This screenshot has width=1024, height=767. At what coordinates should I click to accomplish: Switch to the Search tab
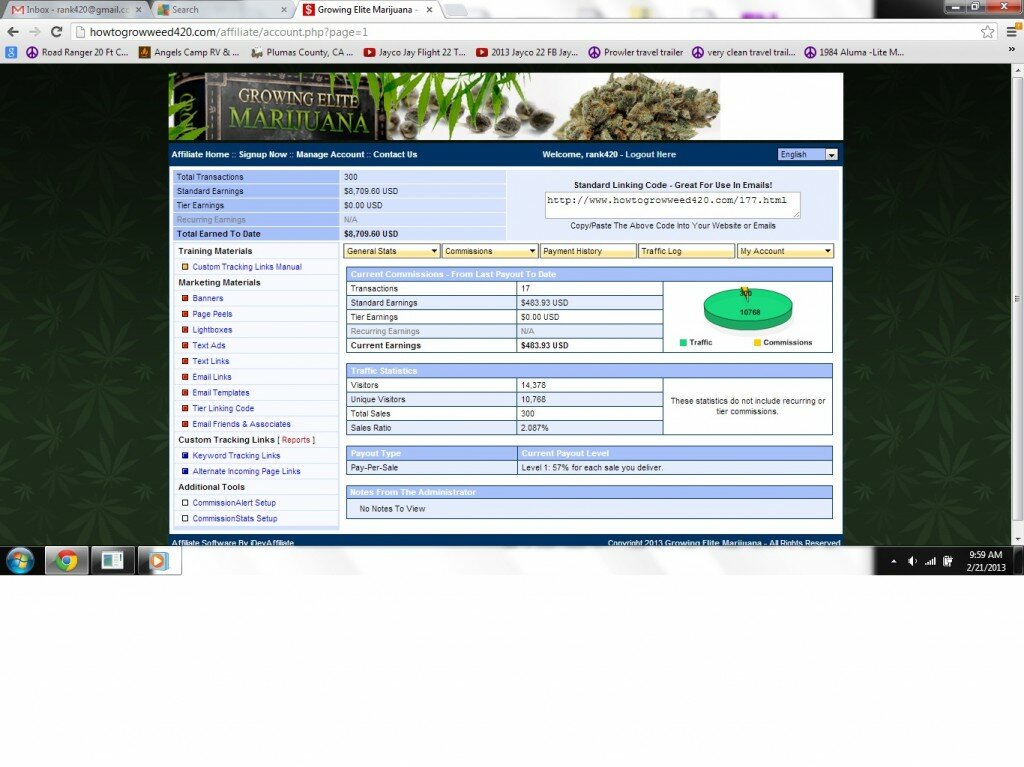pyautogui.click(x=222, y=10)
